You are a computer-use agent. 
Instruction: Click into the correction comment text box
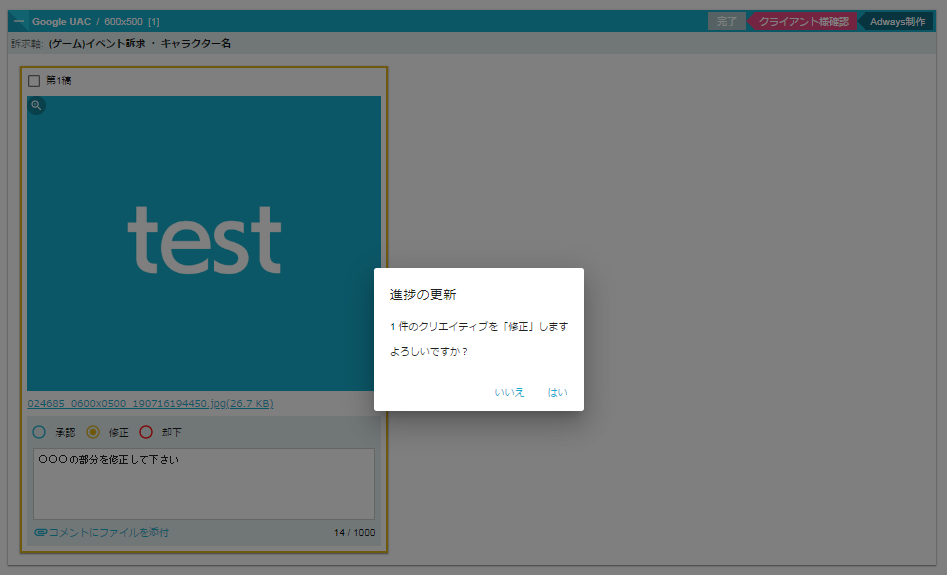tap(203, 484)
